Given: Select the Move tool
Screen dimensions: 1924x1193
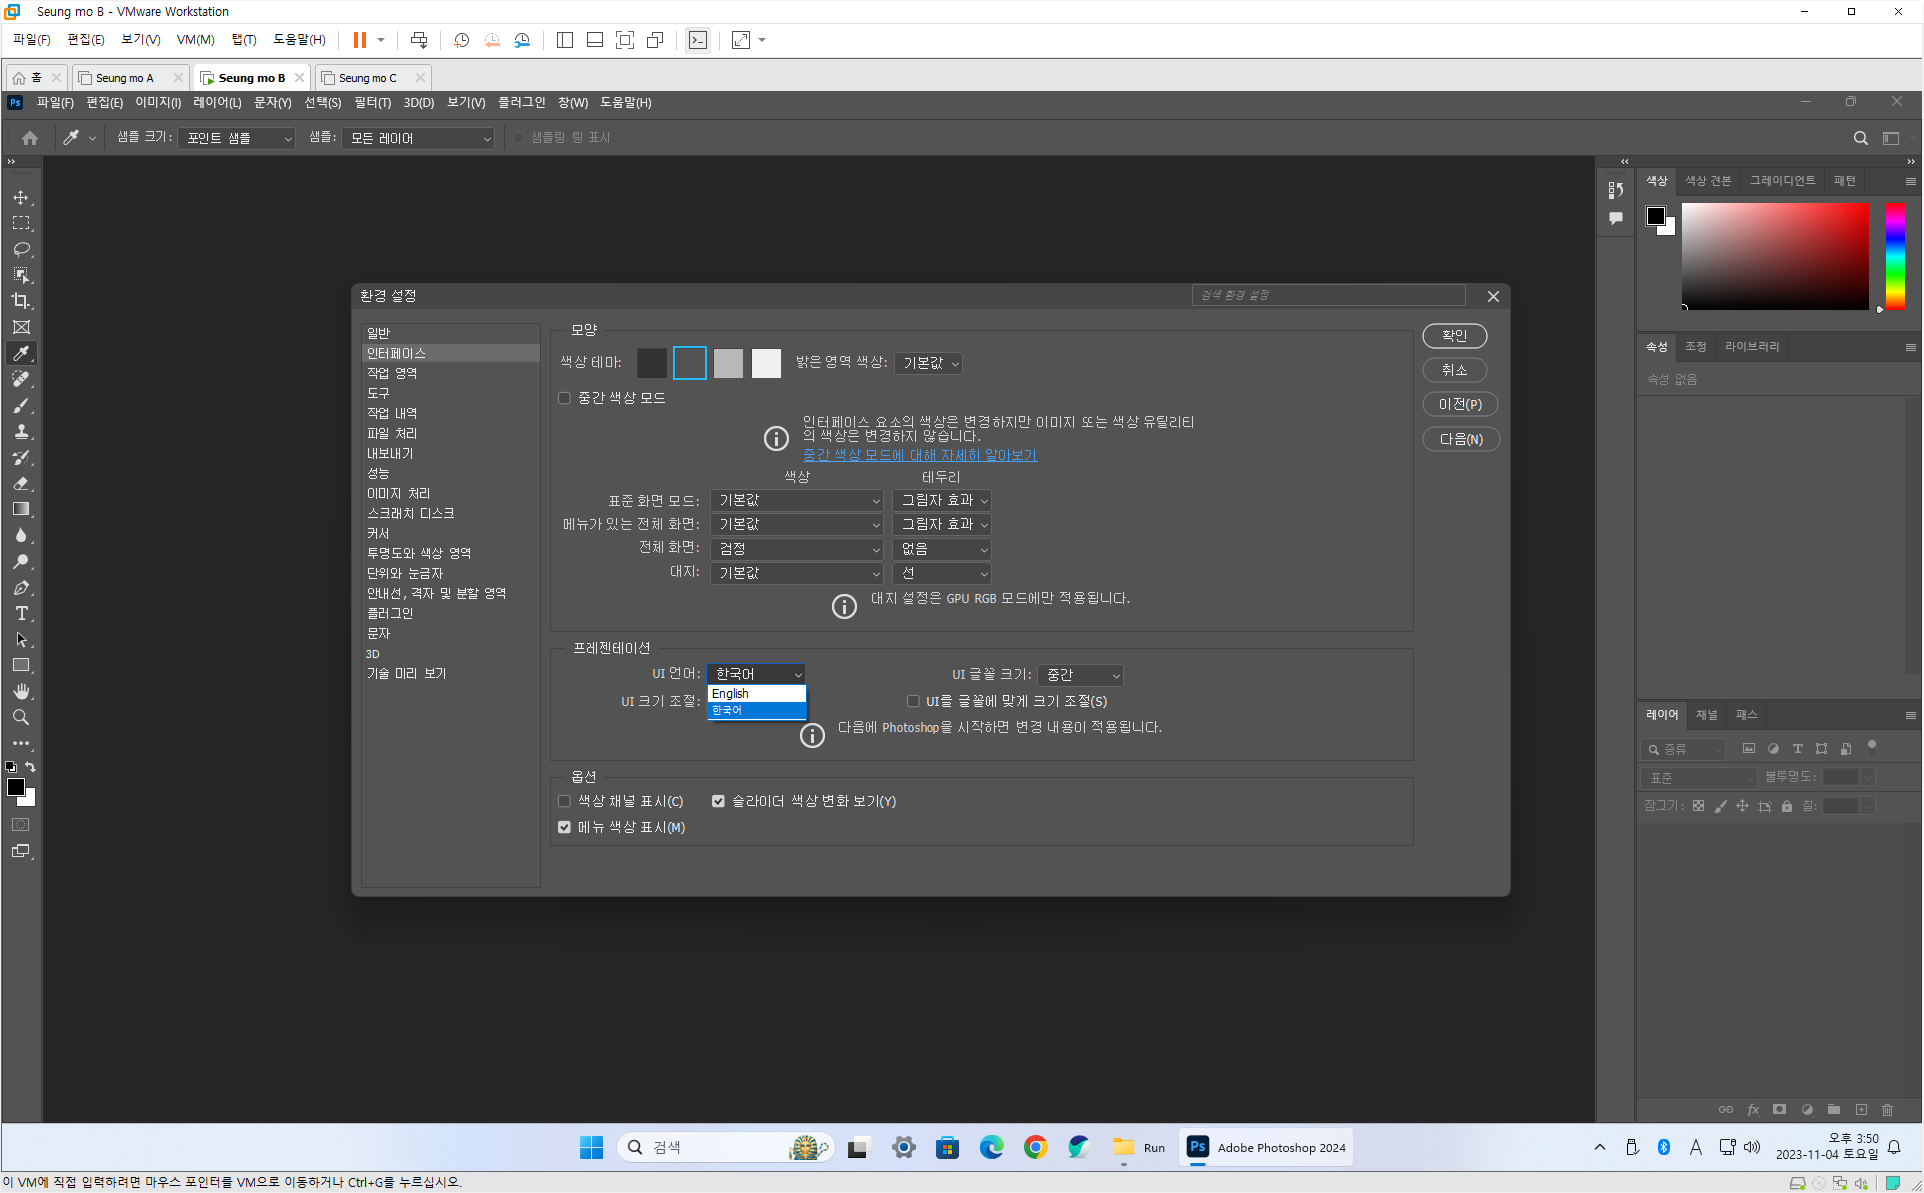Looking at the screenshot, I should pyautogui.click(x=21, y=197).
